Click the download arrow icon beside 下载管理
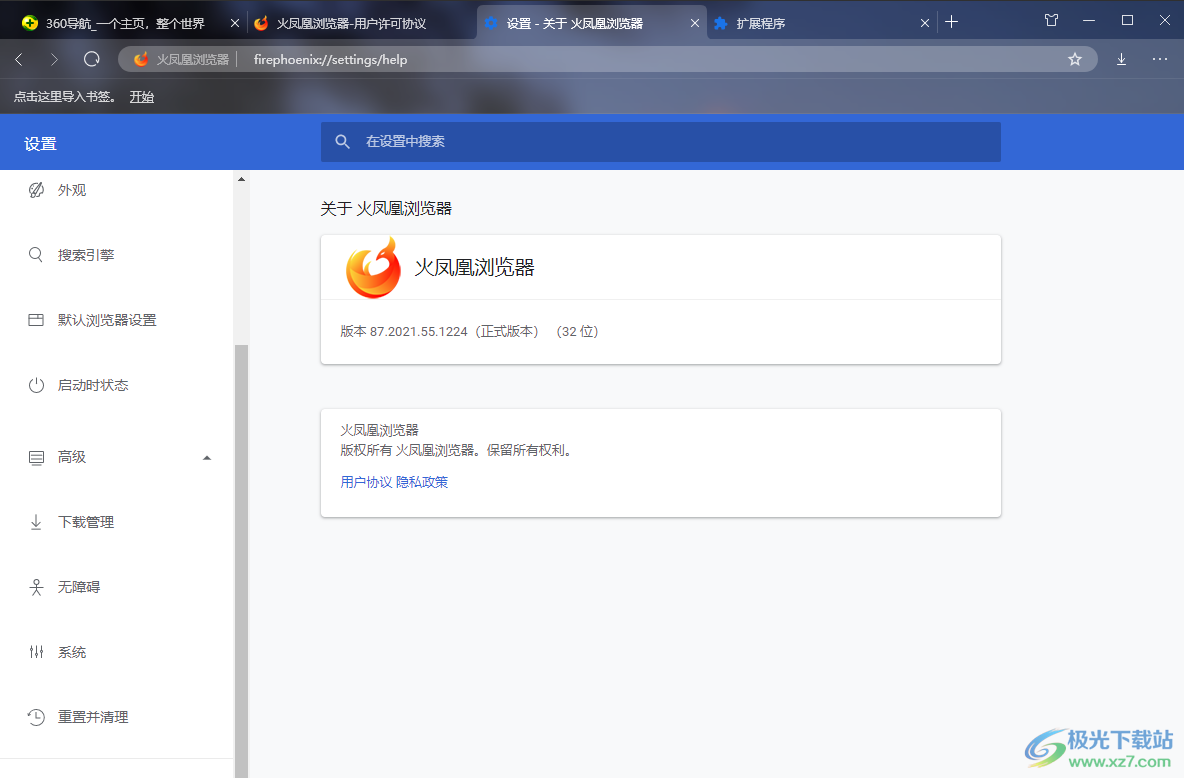The width and height of the screenshot is (1184, 778). (35, 522)
